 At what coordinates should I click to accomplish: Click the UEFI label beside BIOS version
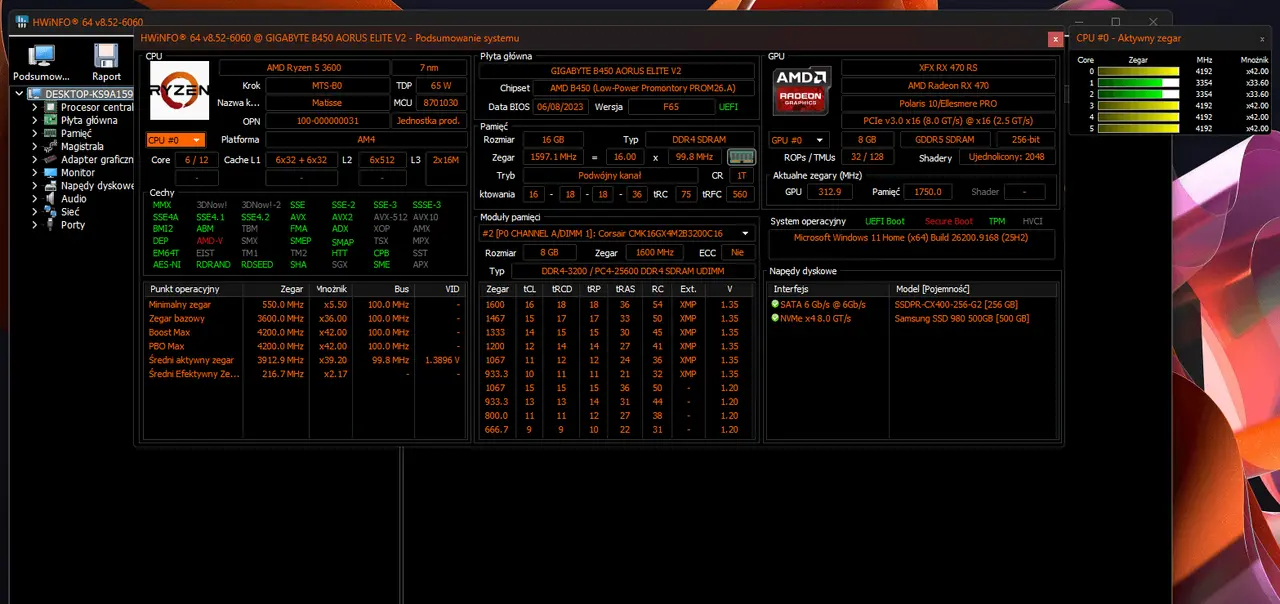pos(728,106)
